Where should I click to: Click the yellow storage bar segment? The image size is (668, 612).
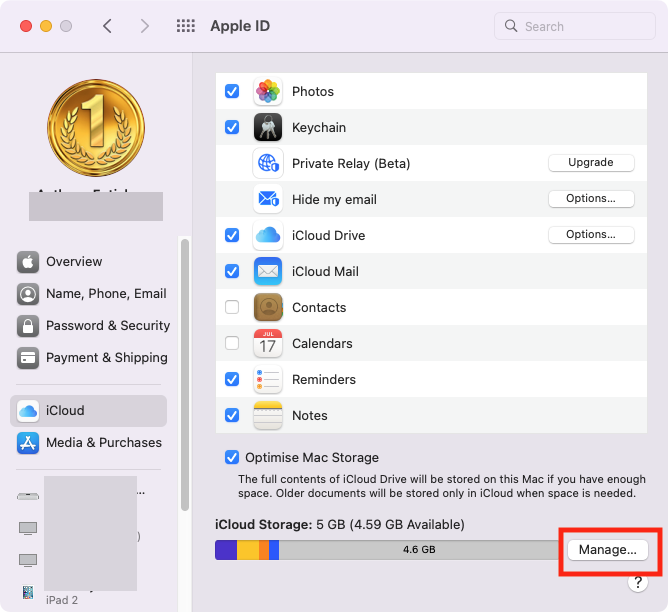[248, 550]
